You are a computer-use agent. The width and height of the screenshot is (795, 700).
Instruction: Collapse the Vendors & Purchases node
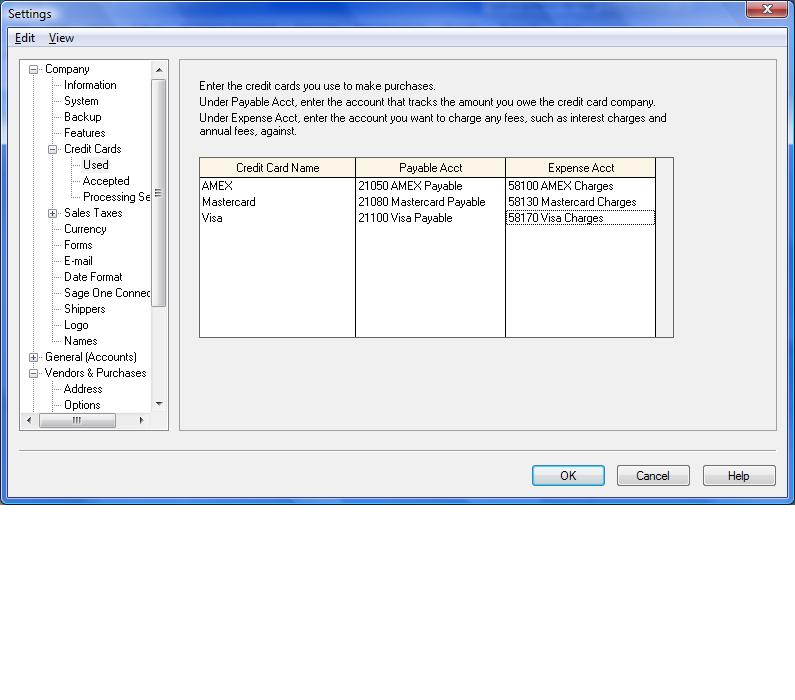[x=33, y=374]
